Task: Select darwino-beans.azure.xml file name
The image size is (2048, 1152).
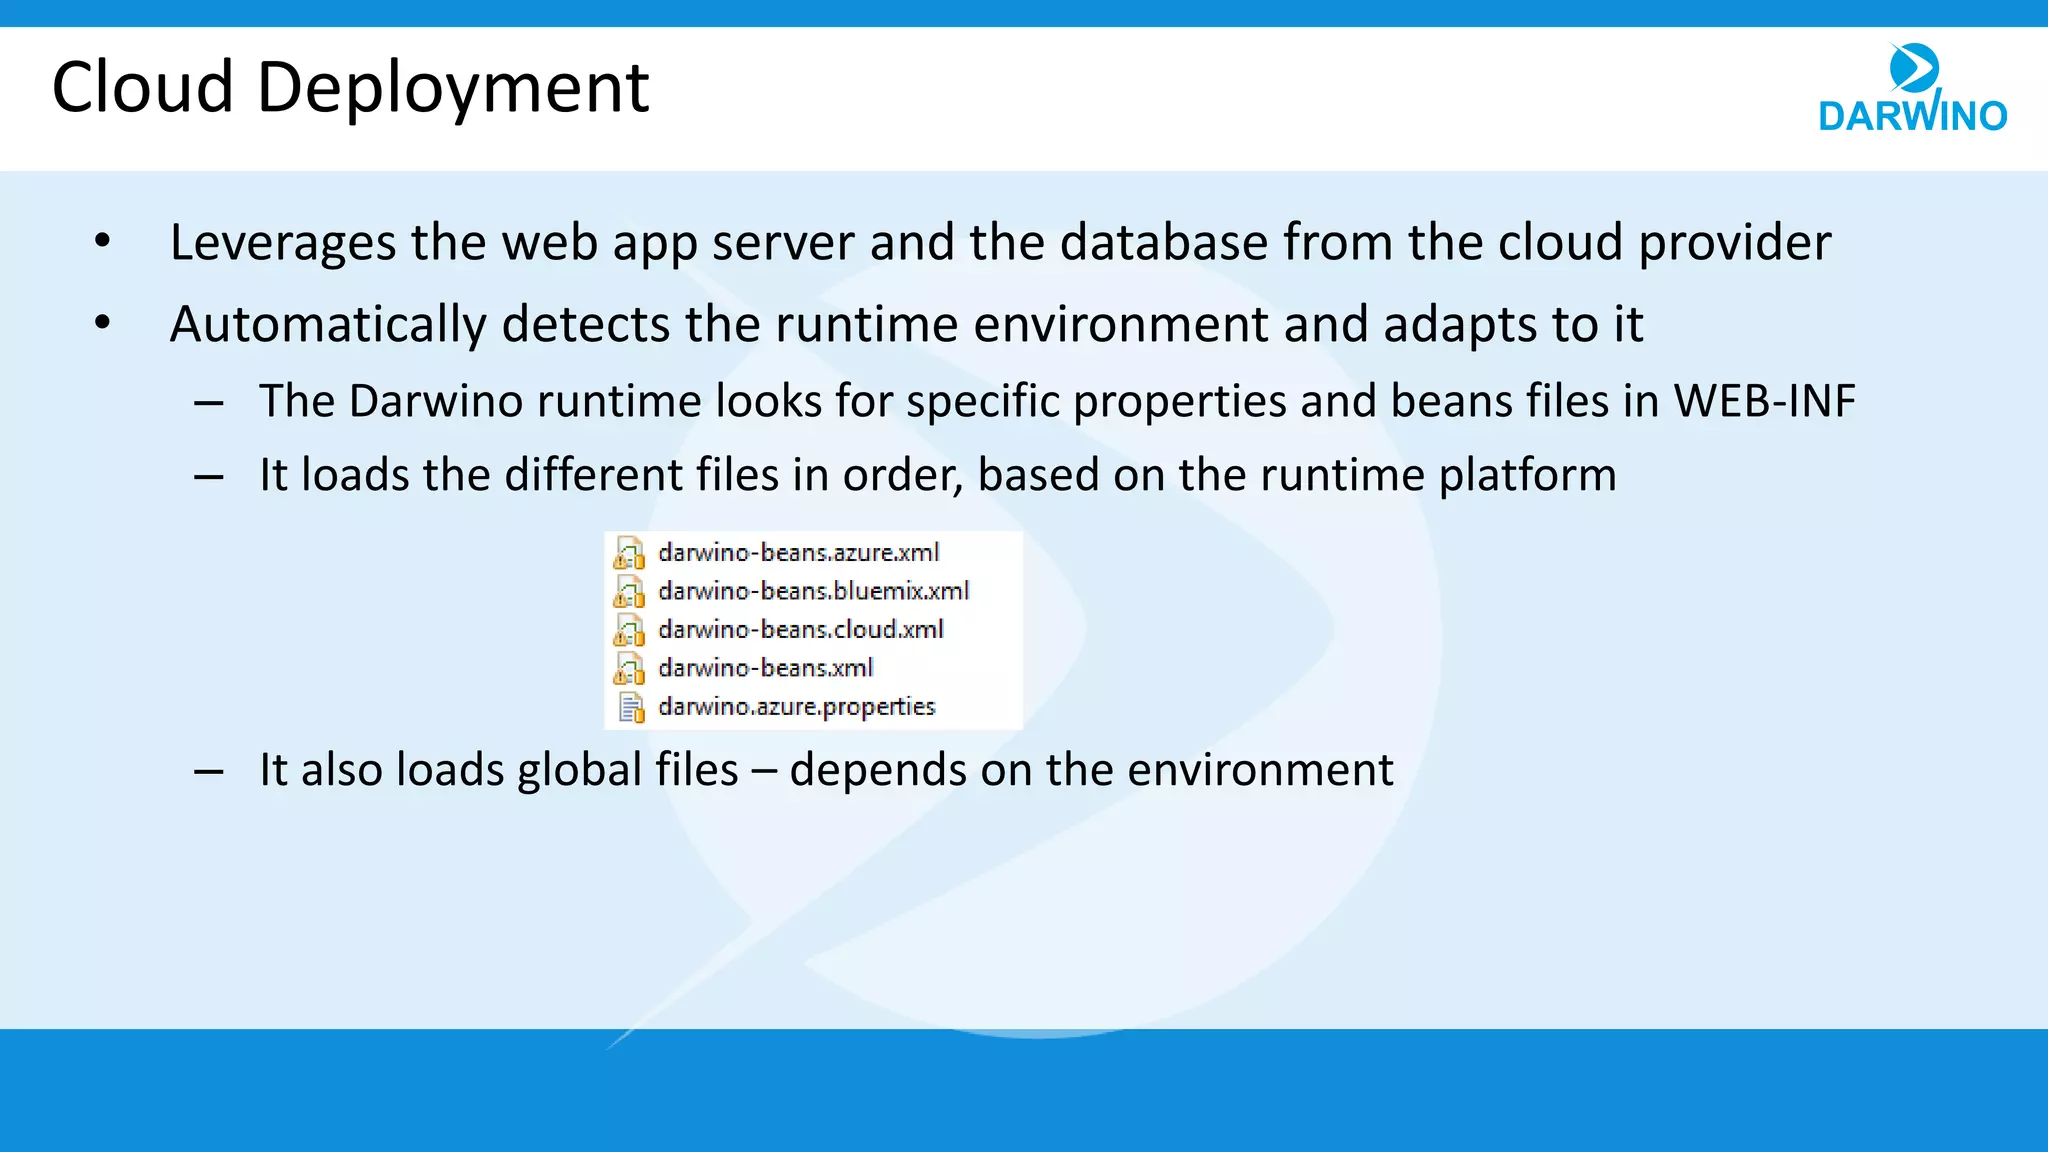Action: pos(798,553)
